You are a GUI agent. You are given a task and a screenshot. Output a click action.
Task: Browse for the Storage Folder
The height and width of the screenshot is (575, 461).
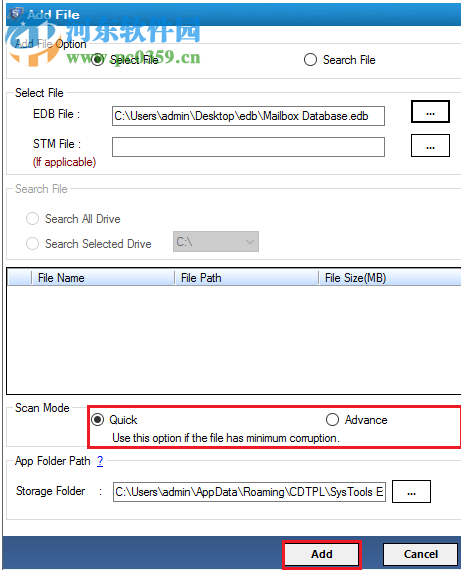[x=411, y=492]
